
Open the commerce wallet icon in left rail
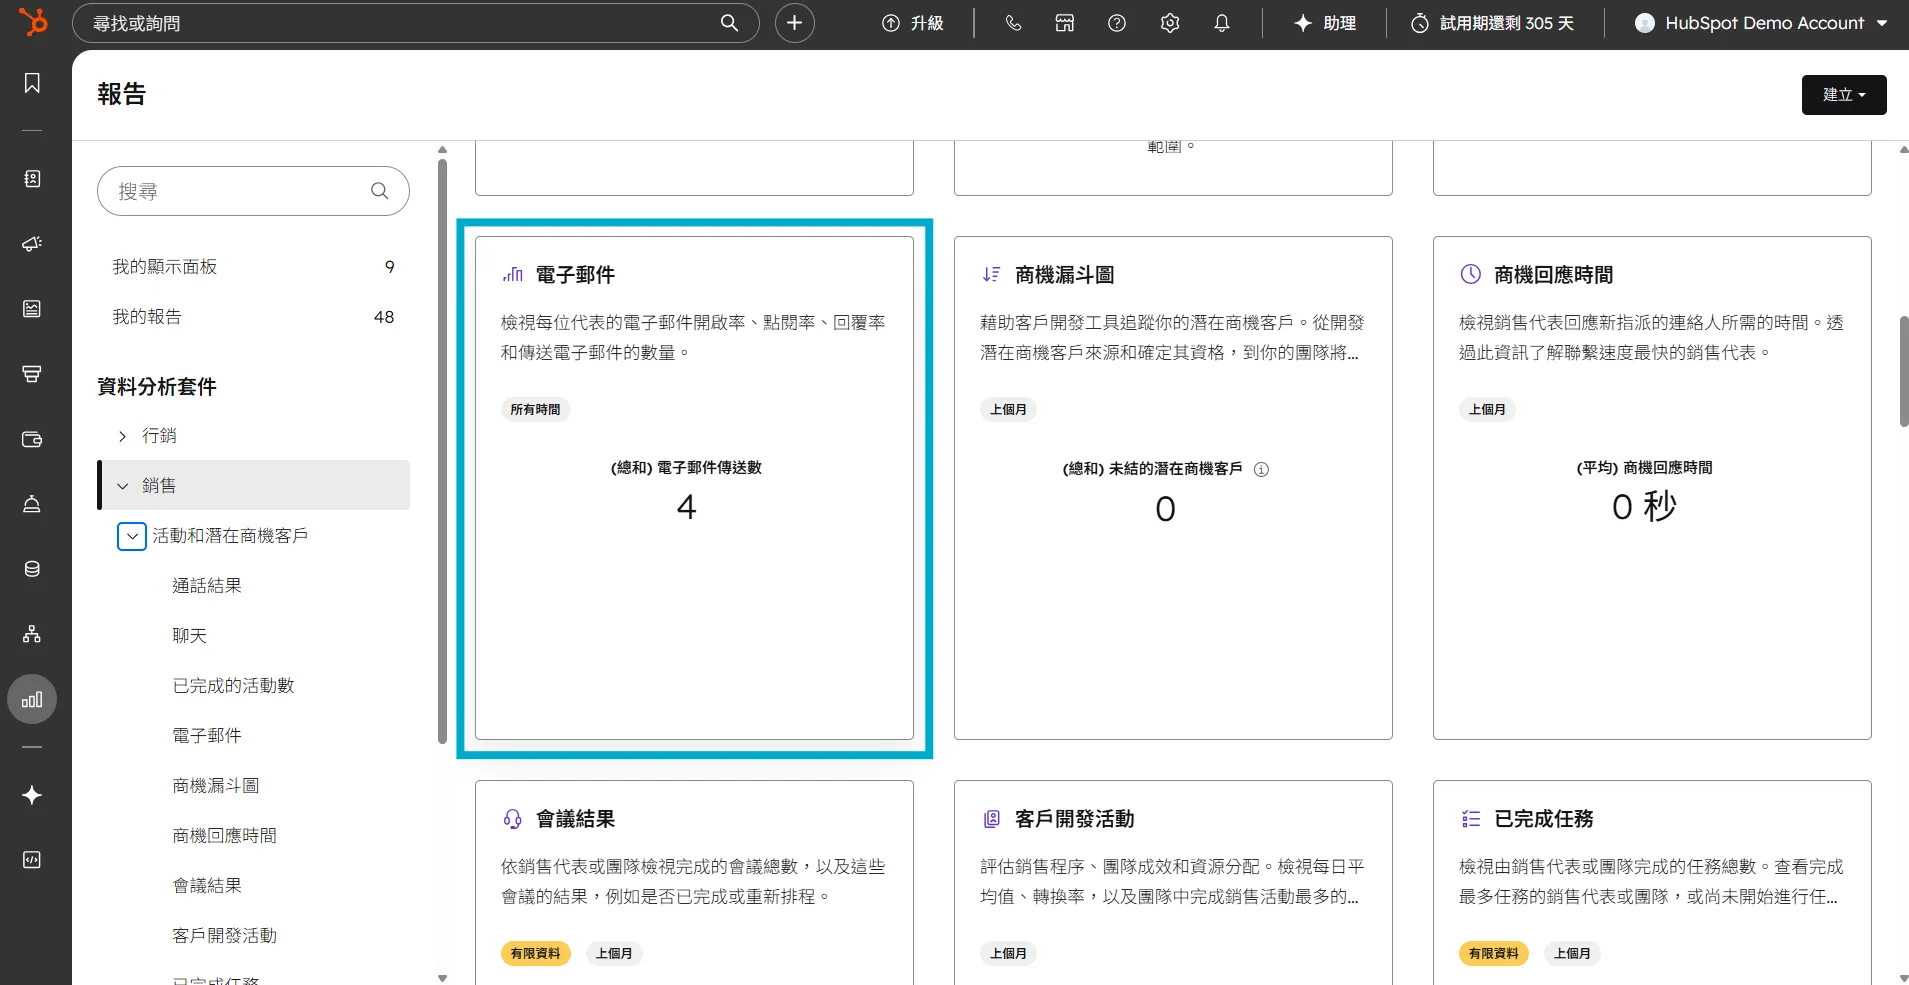[32, 439]
